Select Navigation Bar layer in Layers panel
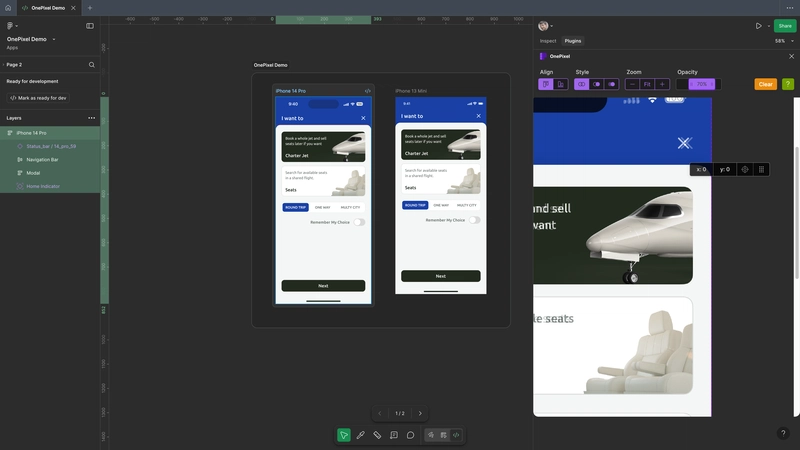The width and height of the screenshot is (800, 450). tap(42, 159)
